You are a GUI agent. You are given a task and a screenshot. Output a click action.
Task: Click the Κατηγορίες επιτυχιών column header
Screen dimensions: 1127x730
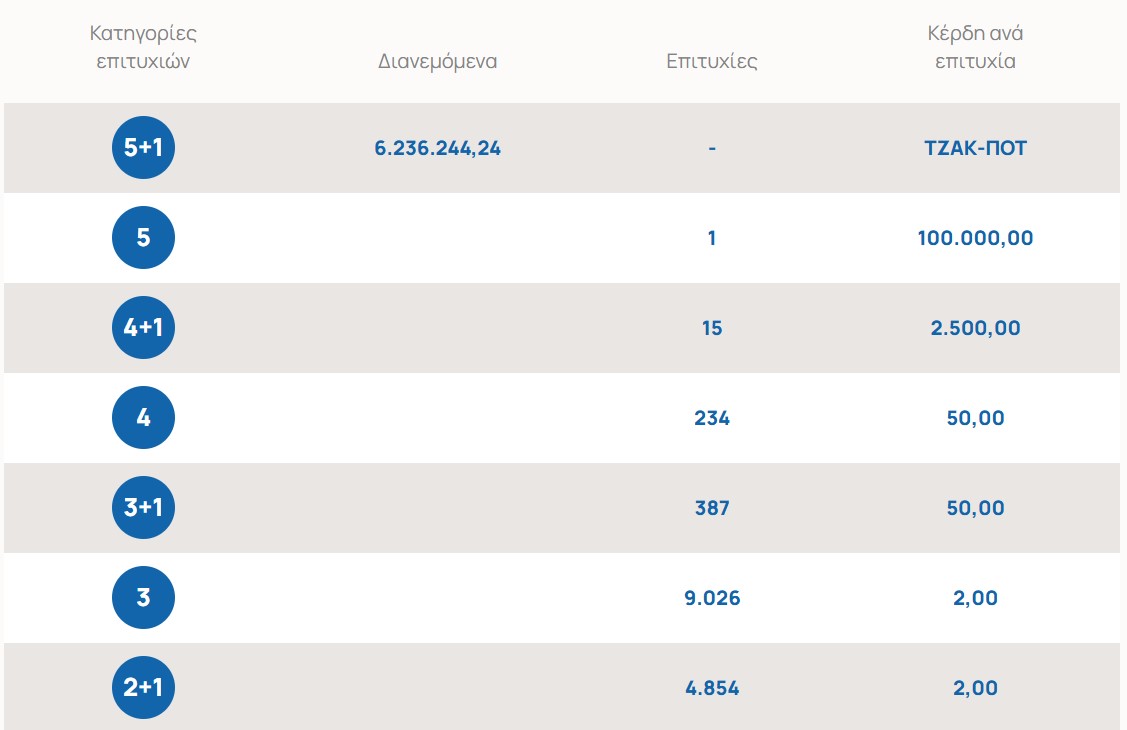coord(143,47)
